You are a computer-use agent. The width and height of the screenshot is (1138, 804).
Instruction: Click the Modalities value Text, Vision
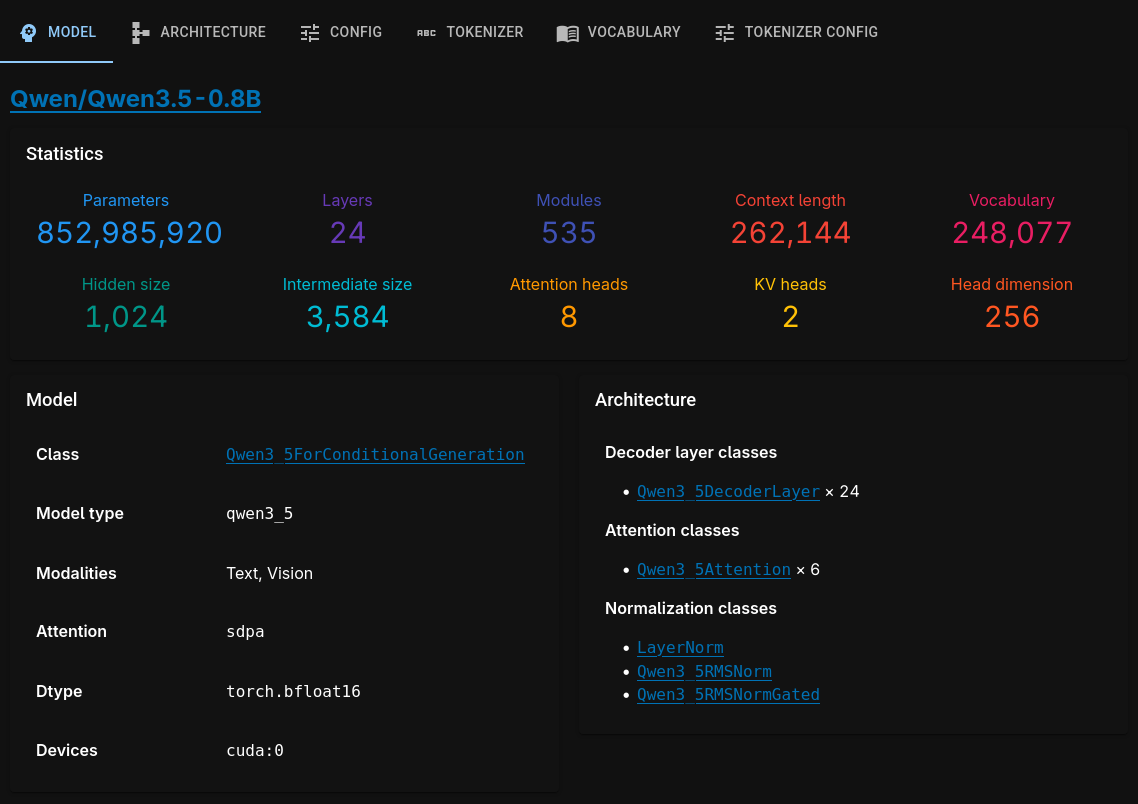269,573
